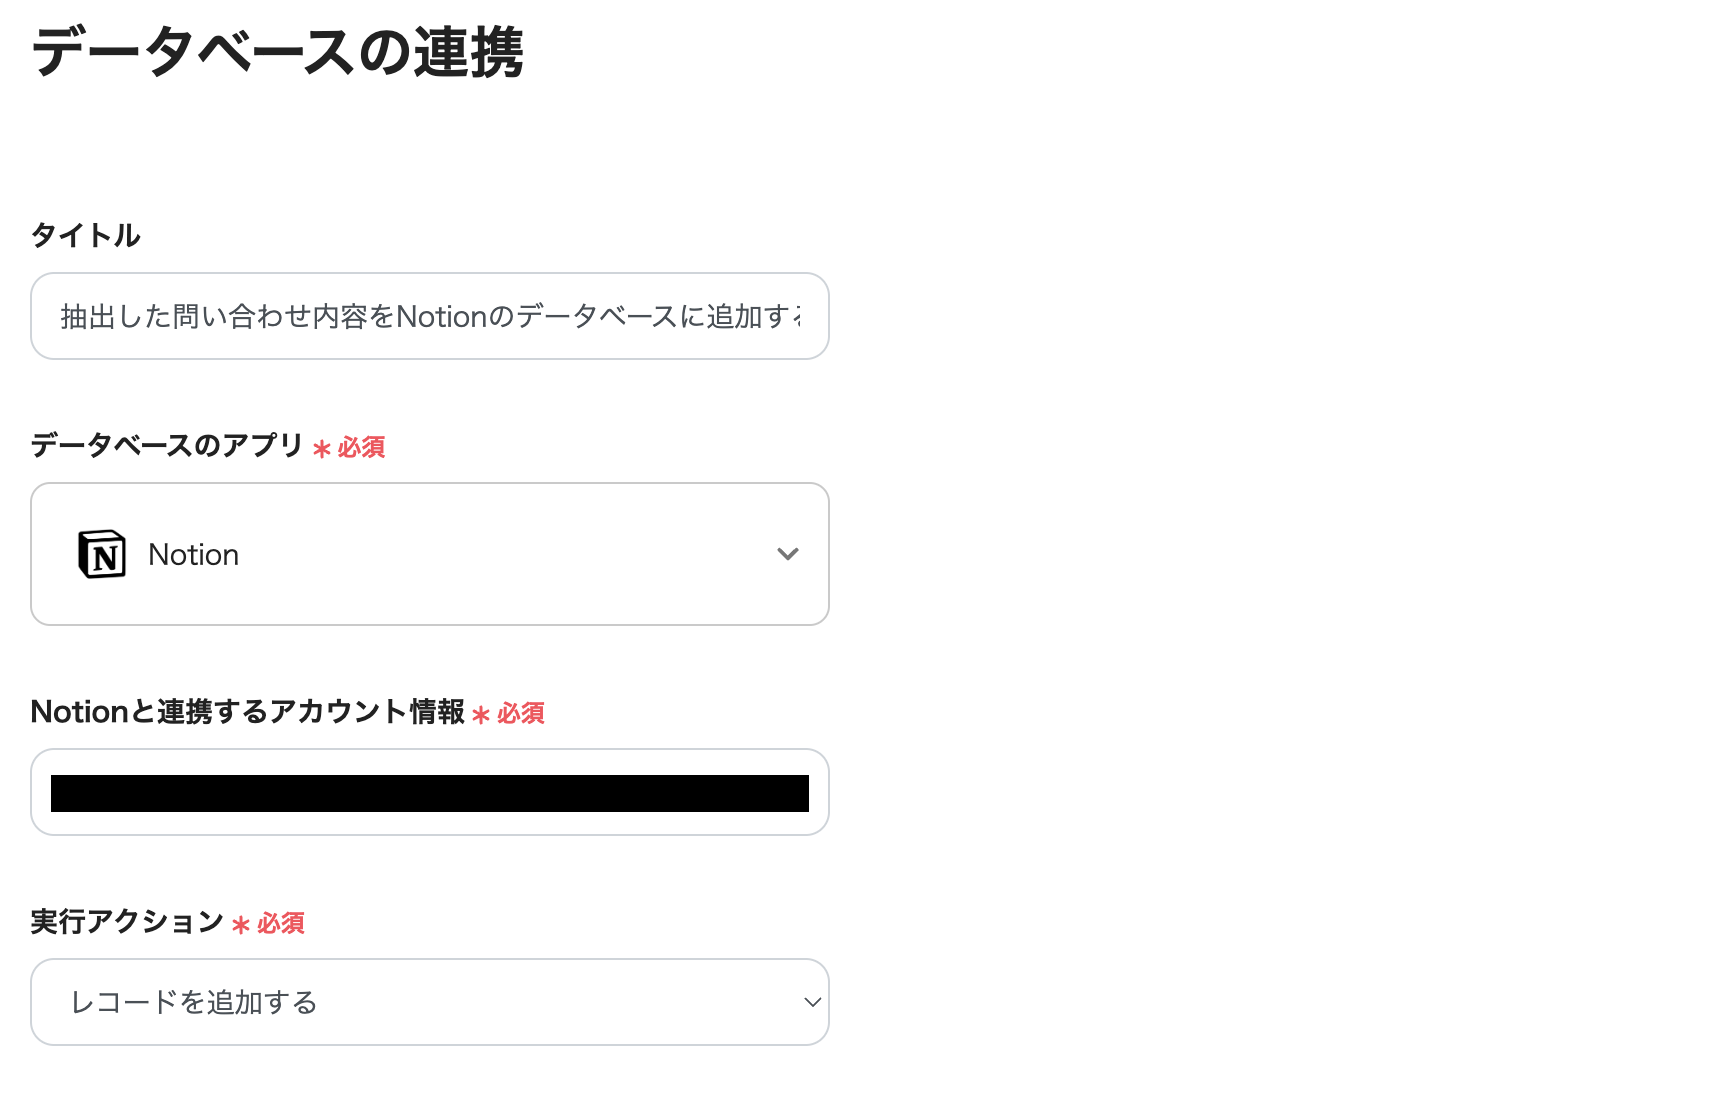
Task: Open the 実行アクション dropdown
Action: [x=429, y=1001]
